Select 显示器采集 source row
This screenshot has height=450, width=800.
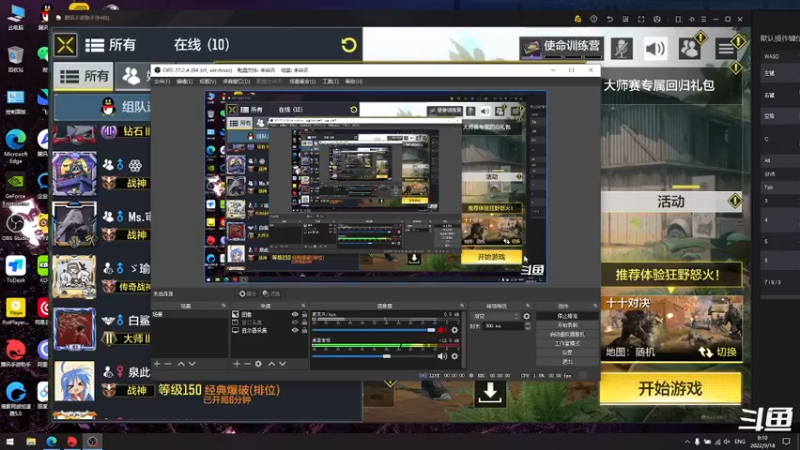coord(269,331)
